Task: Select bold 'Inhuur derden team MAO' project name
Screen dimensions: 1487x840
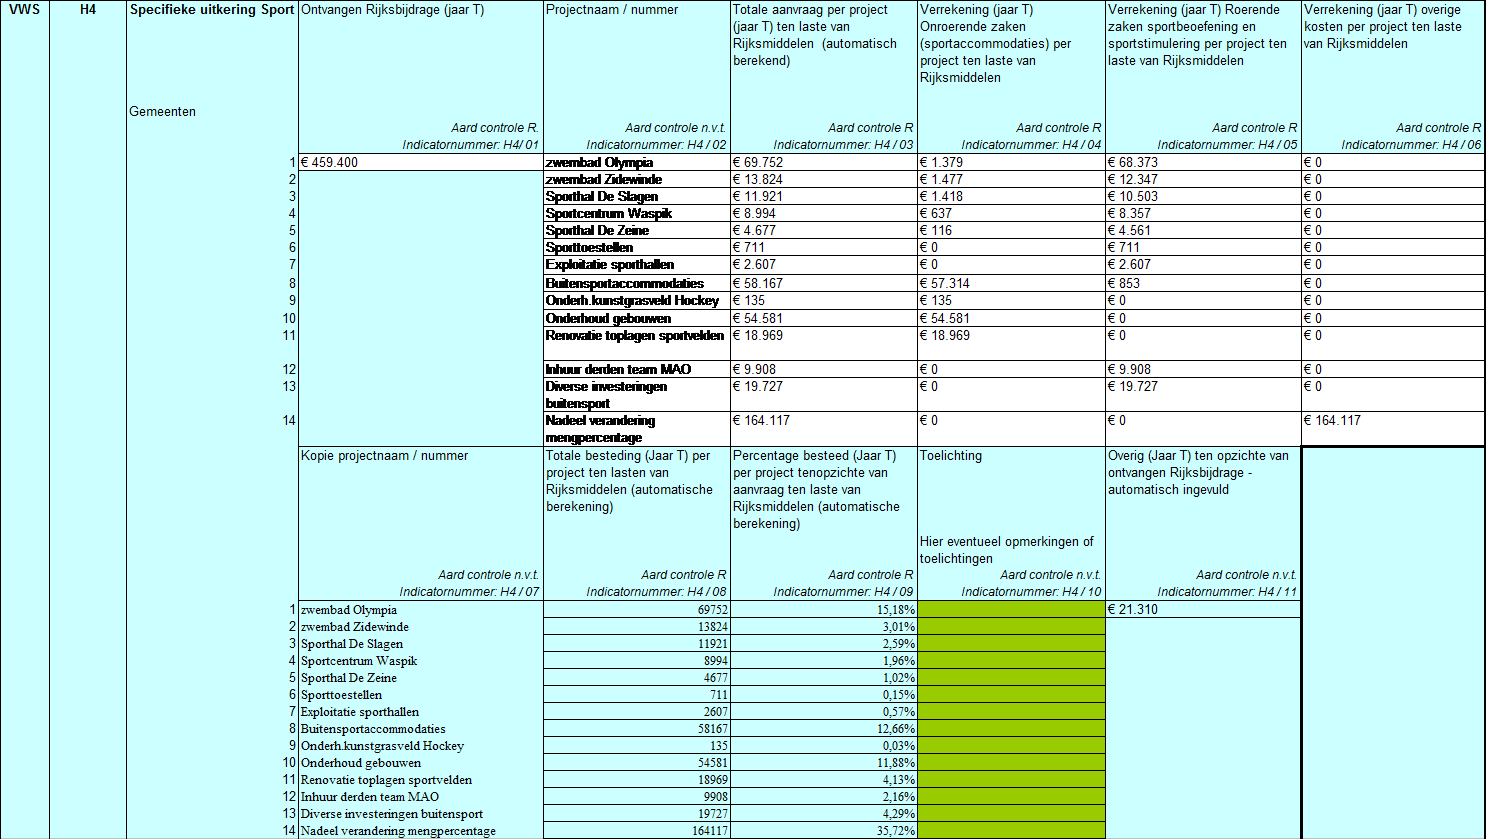Action: click(x=618, y=370)
